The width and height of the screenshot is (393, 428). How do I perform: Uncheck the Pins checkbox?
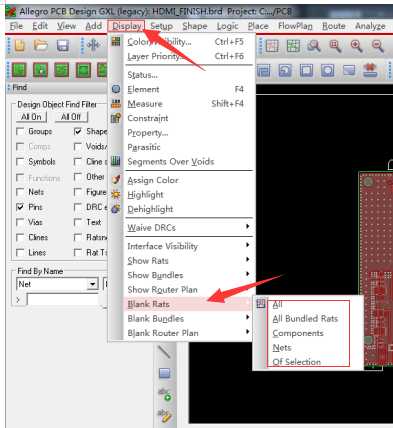(20, 207)
